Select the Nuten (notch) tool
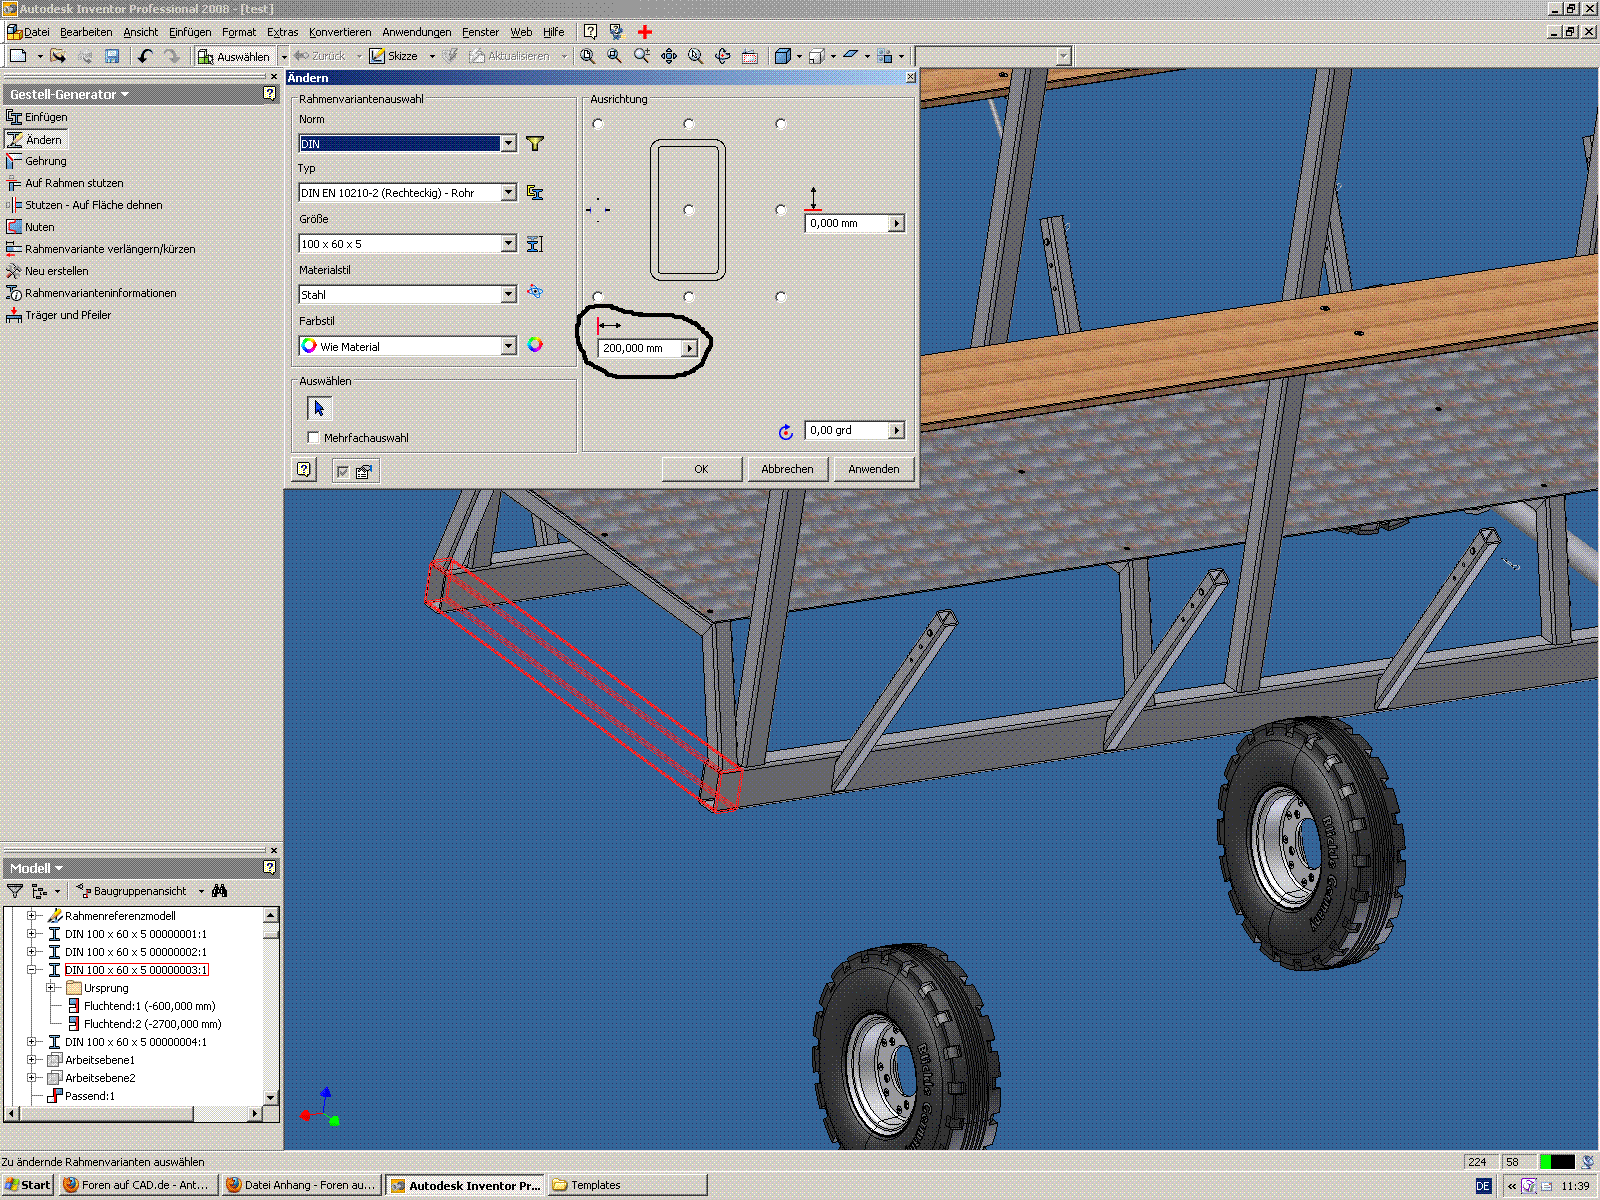This screenshot has height=1200, width=1600. pos(39,227)
